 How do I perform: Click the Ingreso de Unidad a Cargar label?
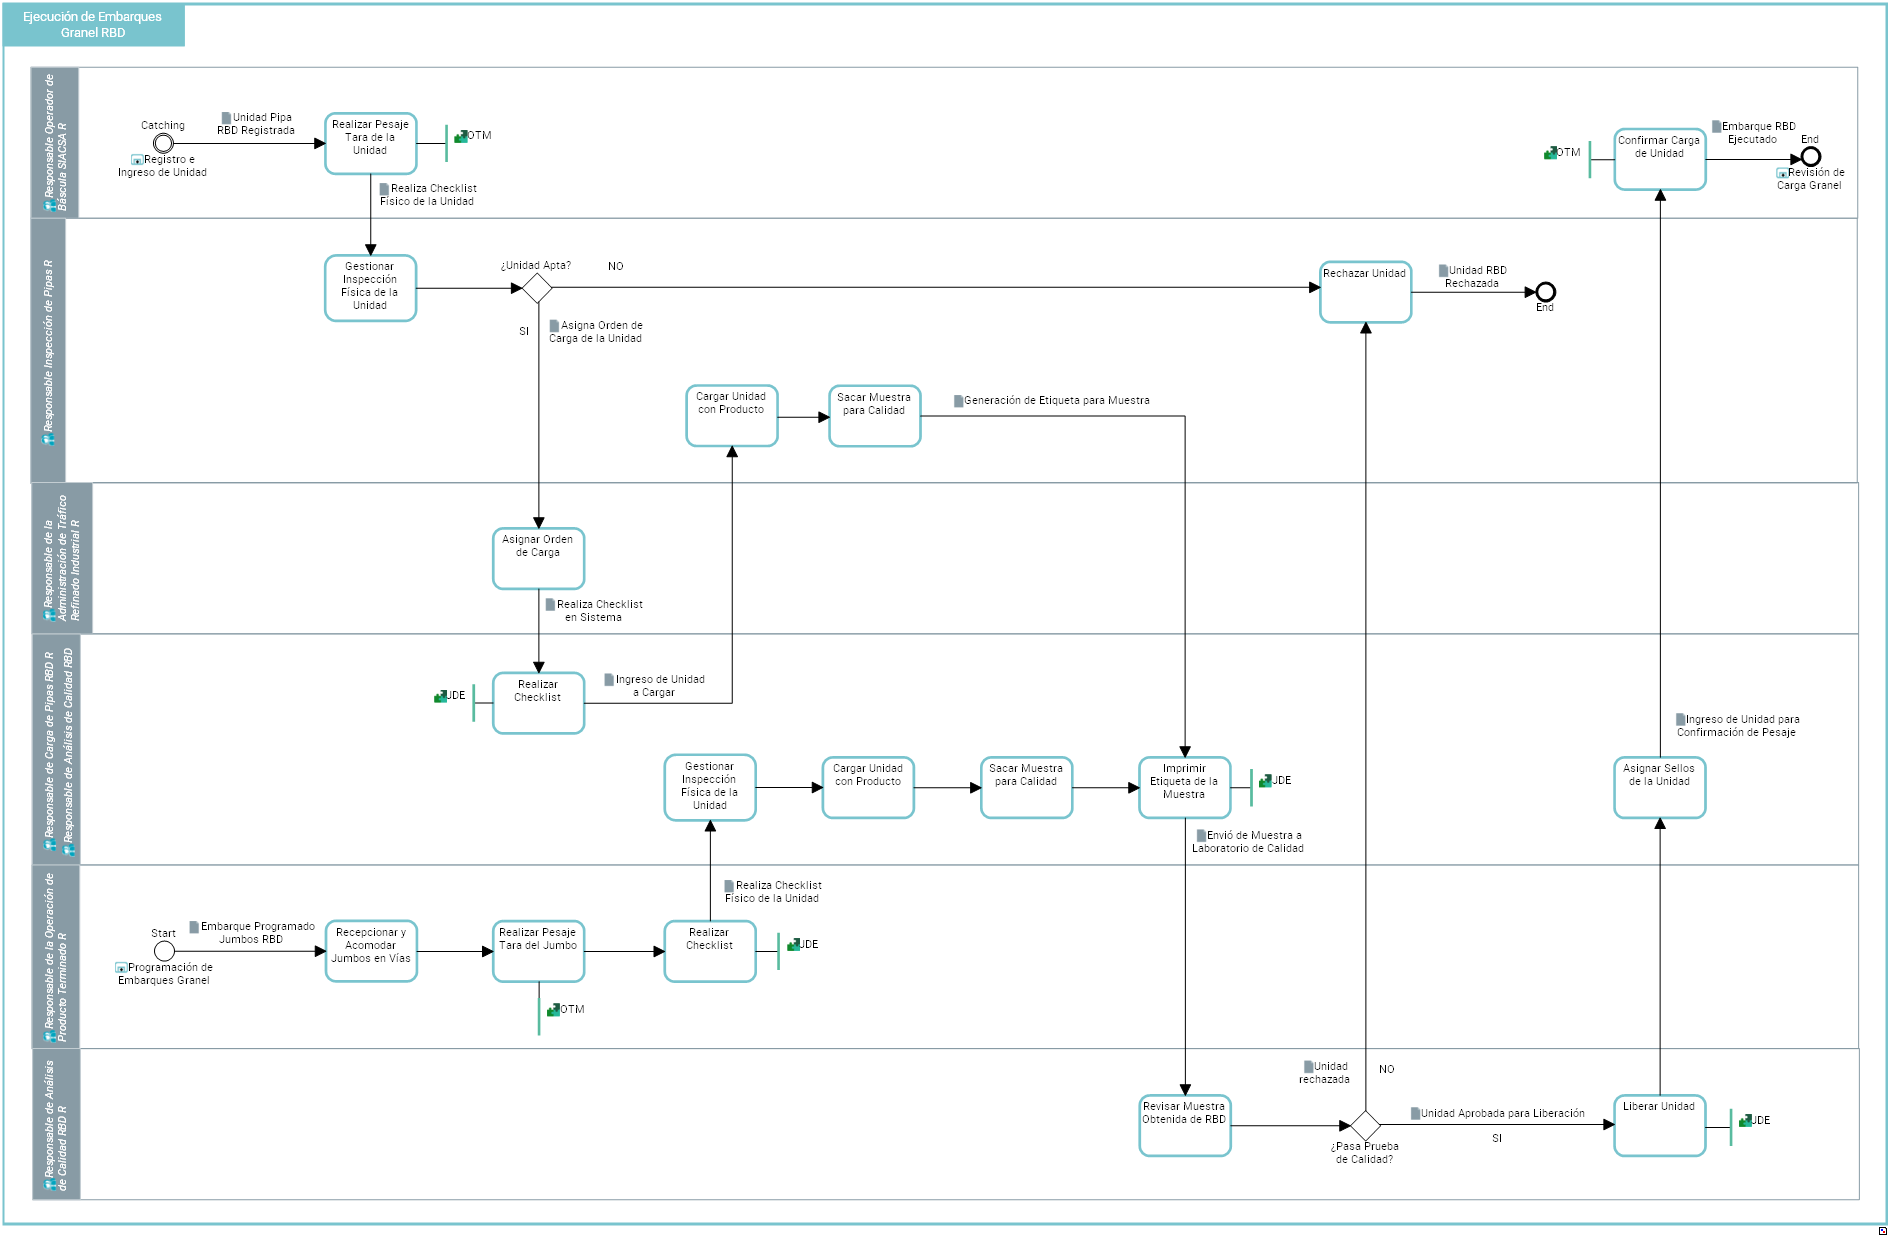(655, 686)
